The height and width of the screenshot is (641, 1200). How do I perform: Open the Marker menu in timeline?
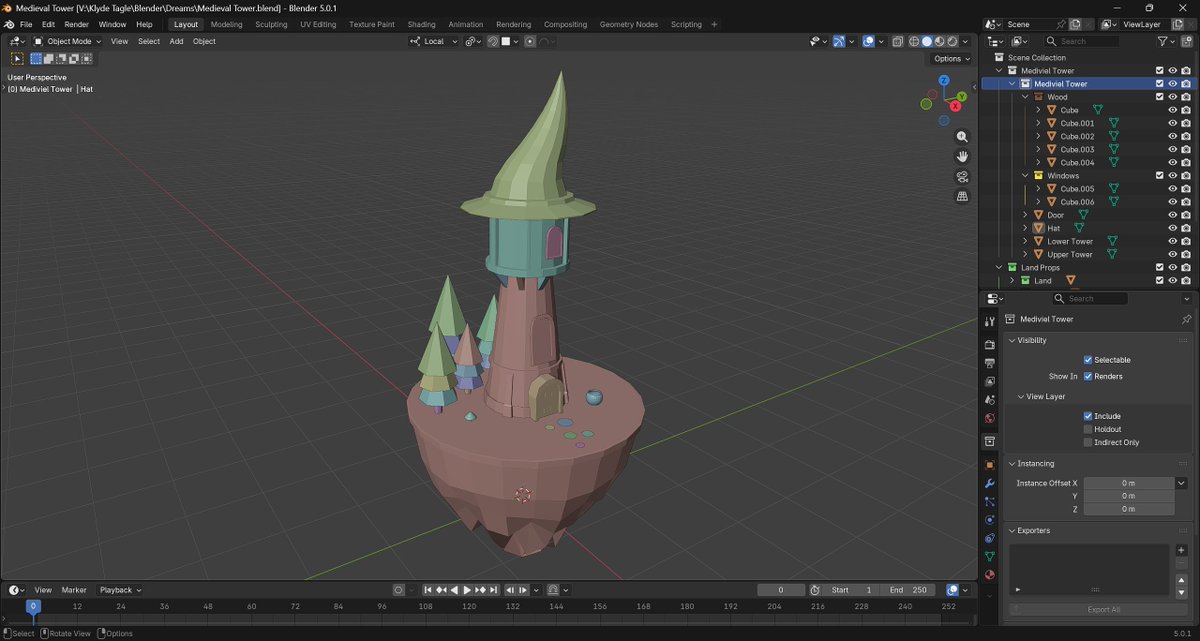point(74,590)
